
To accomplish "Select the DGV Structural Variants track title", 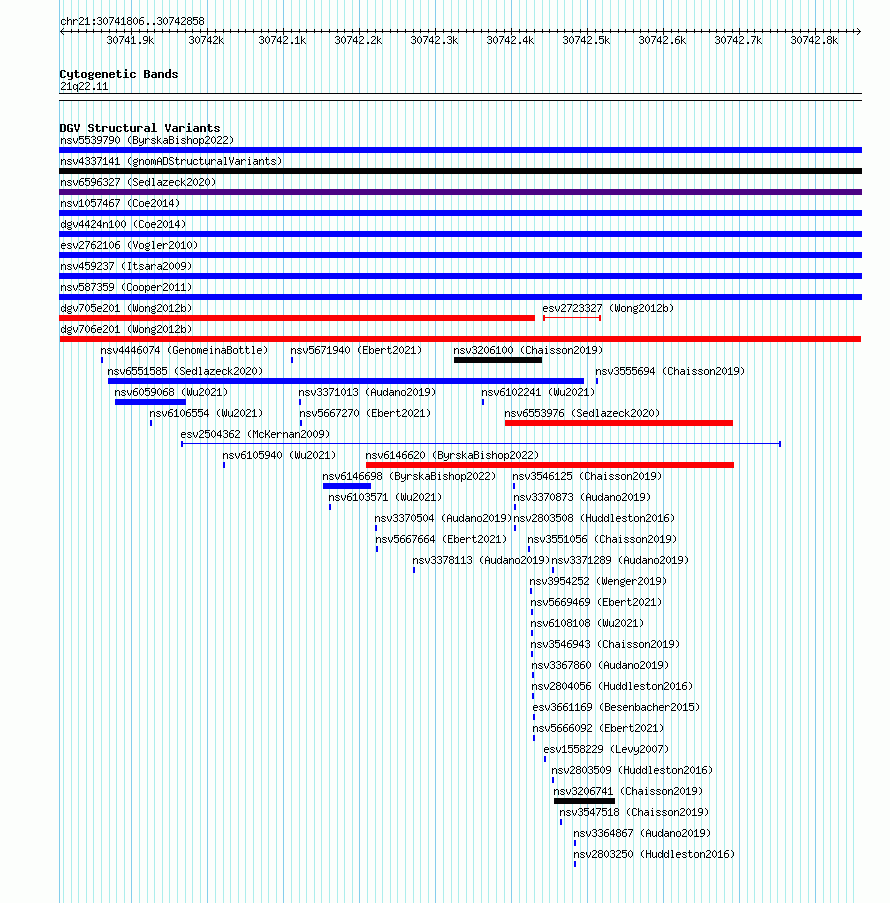I will coord(140,128).
